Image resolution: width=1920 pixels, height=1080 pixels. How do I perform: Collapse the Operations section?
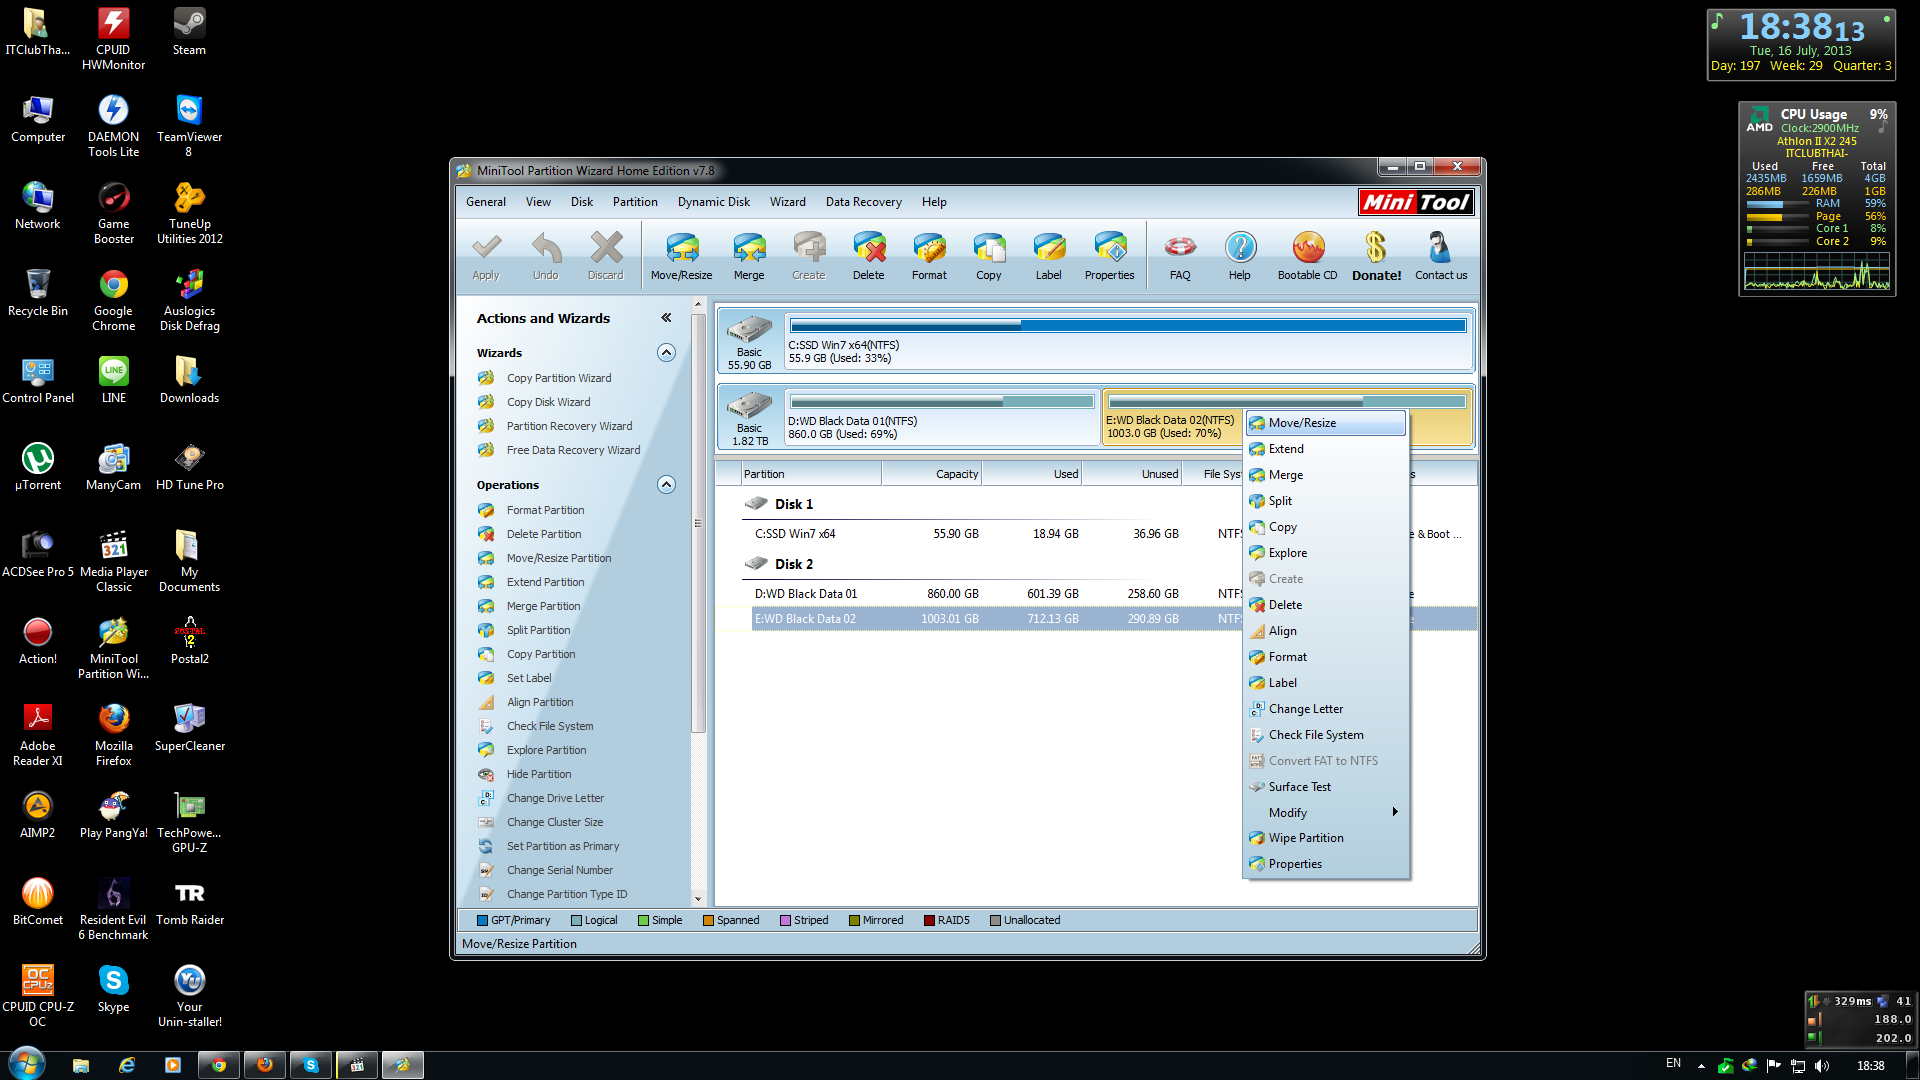666,484
